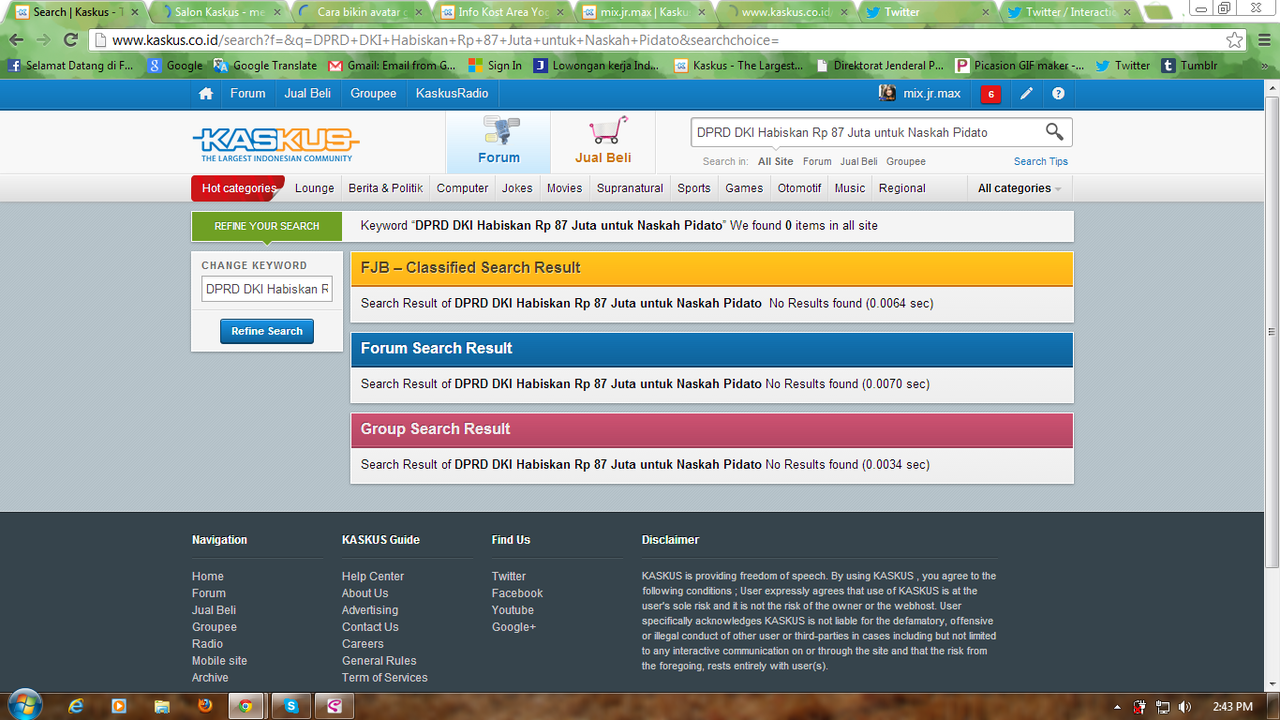Switch to the Cara bikin avatar tab

360,12
